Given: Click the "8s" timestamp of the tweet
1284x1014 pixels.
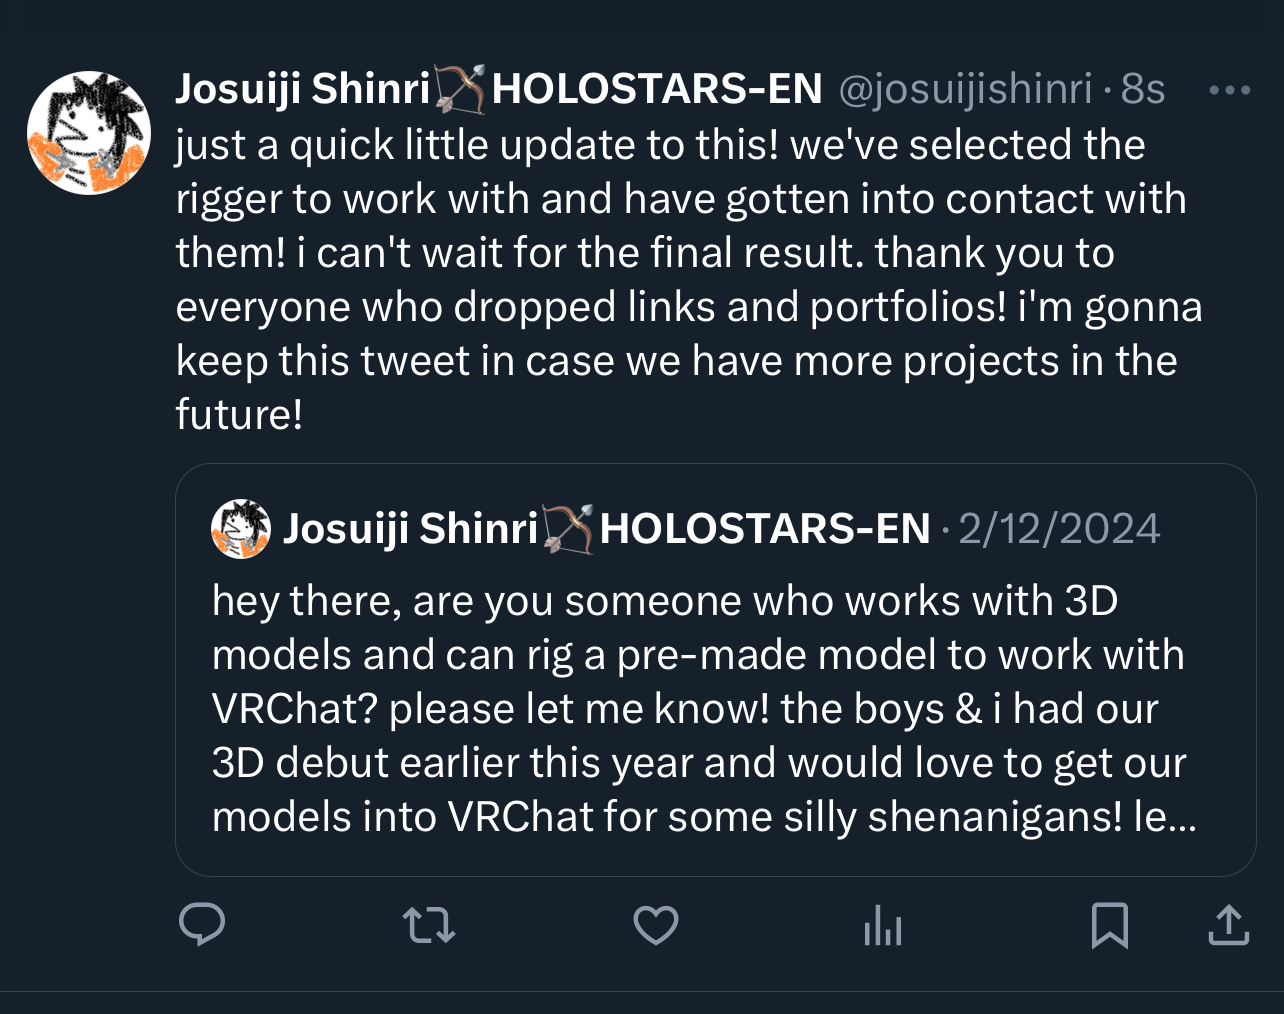Looking at the screenshot, I should pos(1143,89).
